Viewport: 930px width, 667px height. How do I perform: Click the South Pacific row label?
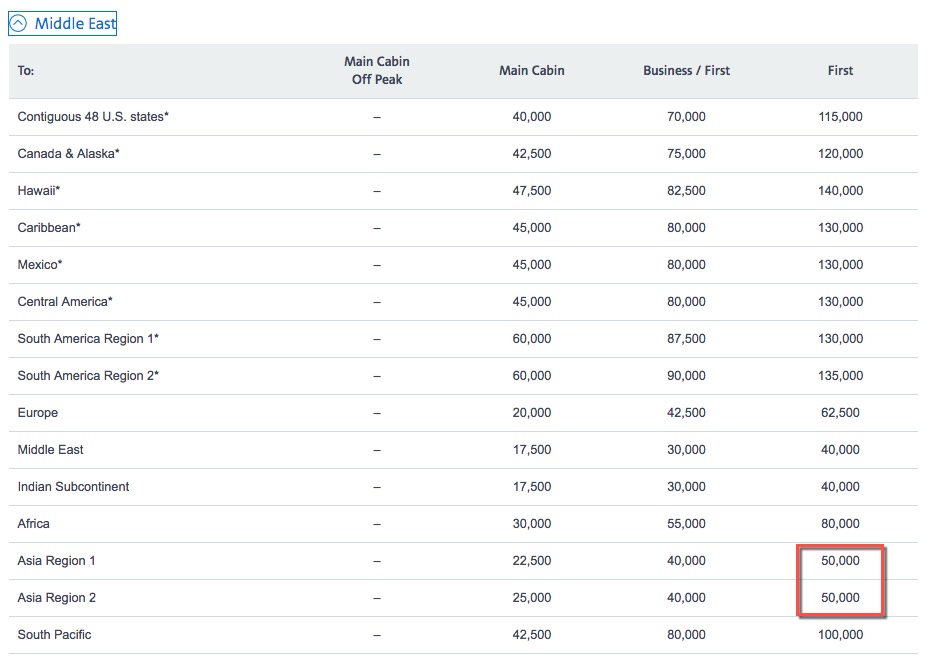pos(55,634)
